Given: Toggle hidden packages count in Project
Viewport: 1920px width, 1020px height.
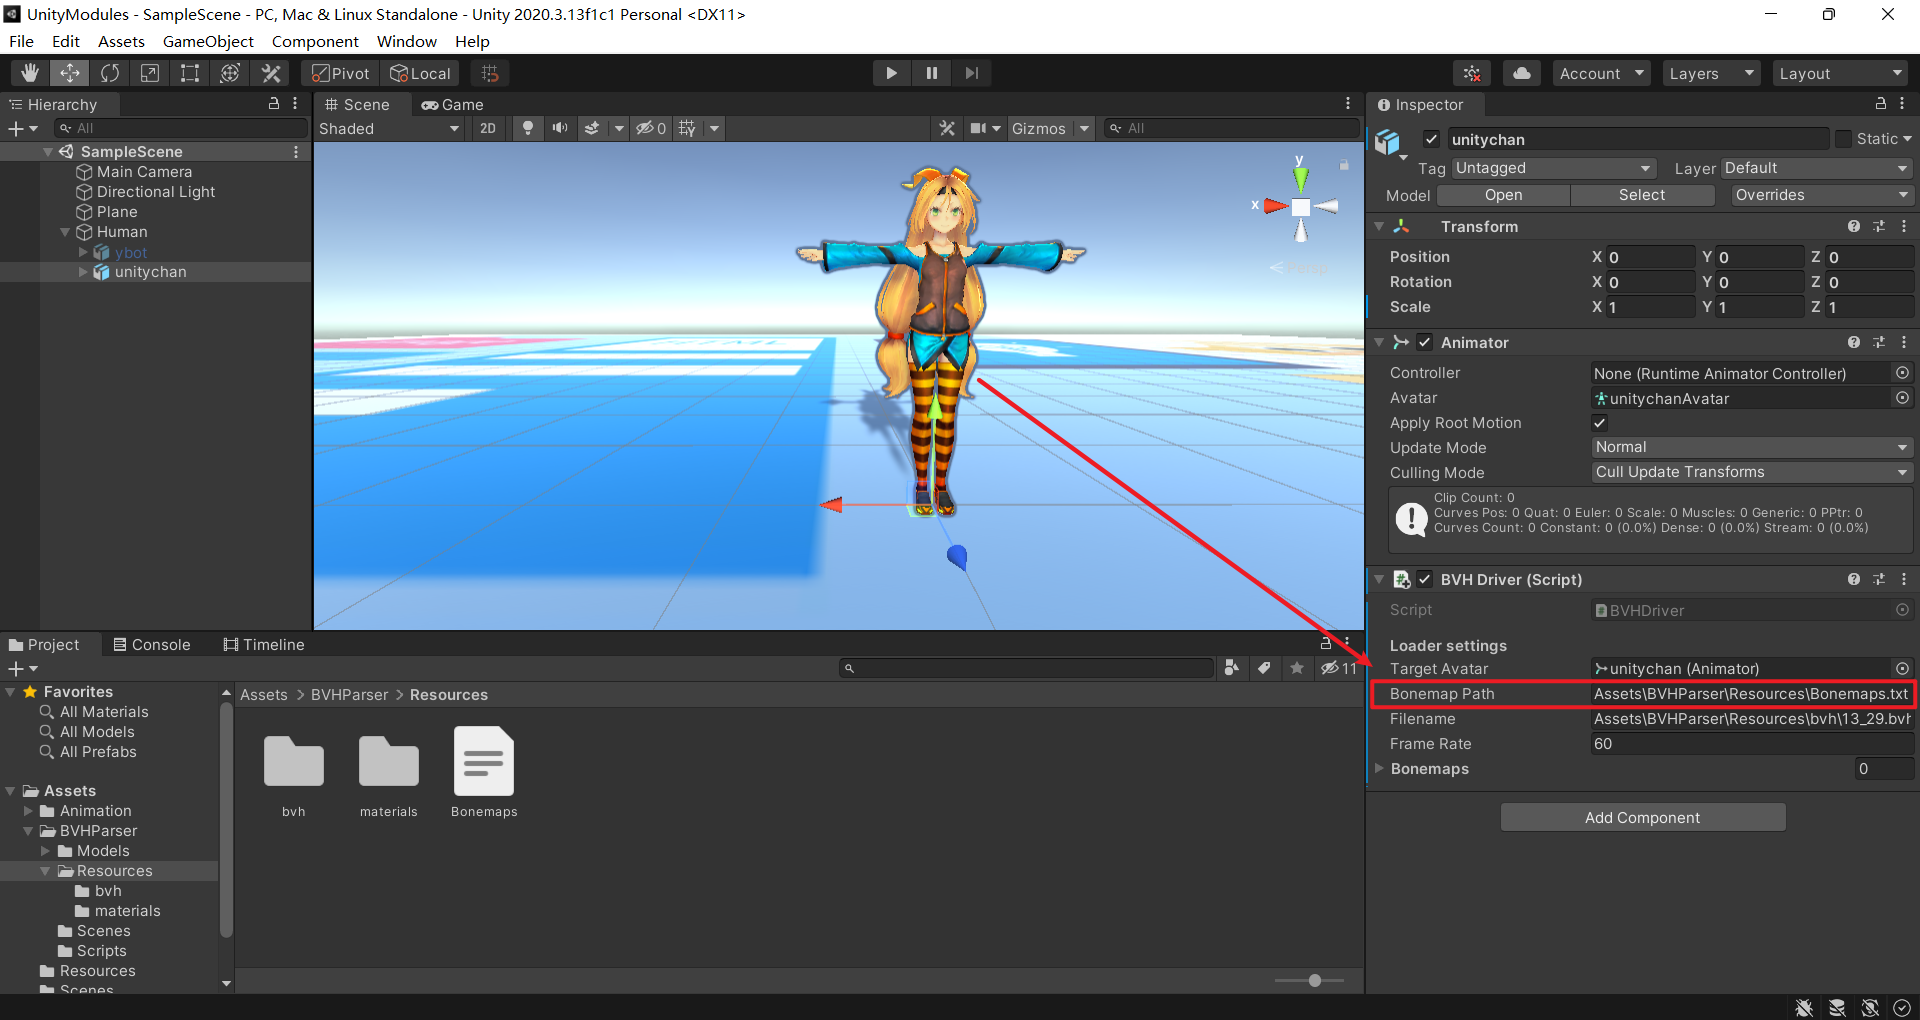Looking at the screenshot, I should tap(1339, 668).
